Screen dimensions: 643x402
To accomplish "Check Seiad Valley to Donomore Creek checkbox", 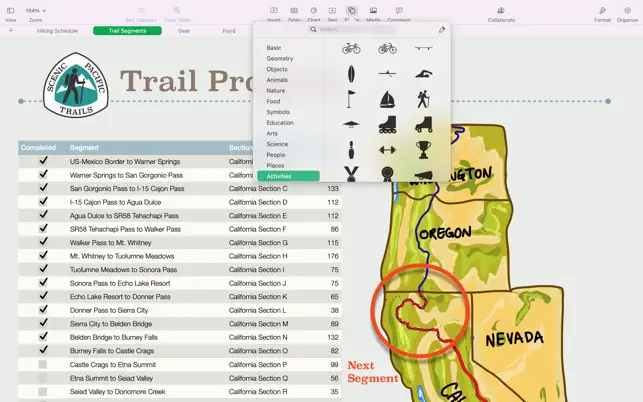I will coord(43,391).
